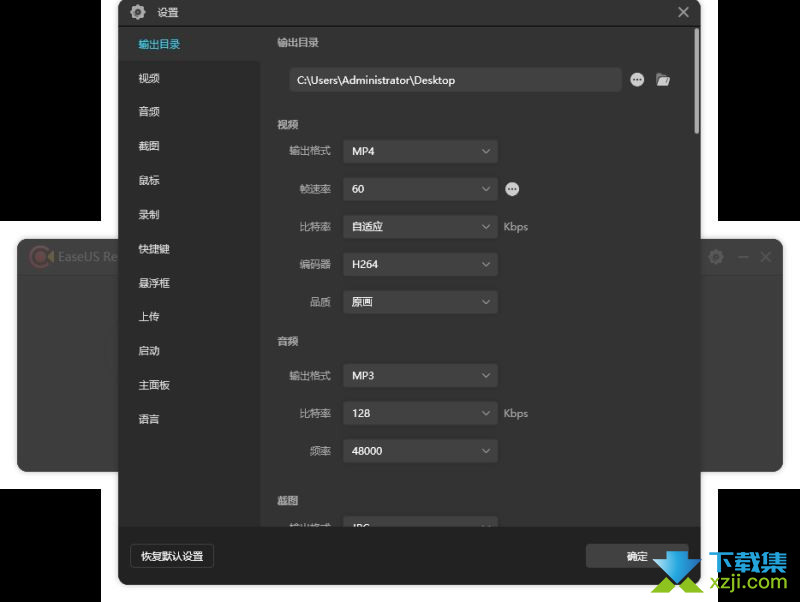800x602 pixels.
Task: Click the 截图 section heading in settings panel
Action: pyautogui.click(x=288, y=500)
